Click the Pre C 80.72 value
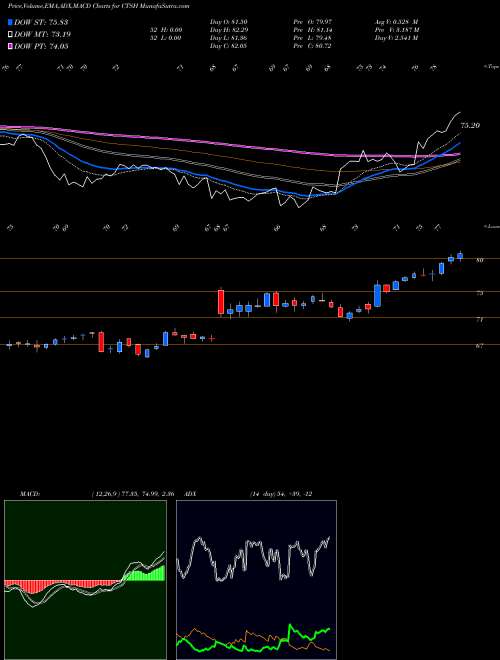The width and height of the screenshot is (500, 660). pyautogui.click(x=312, y=46)
